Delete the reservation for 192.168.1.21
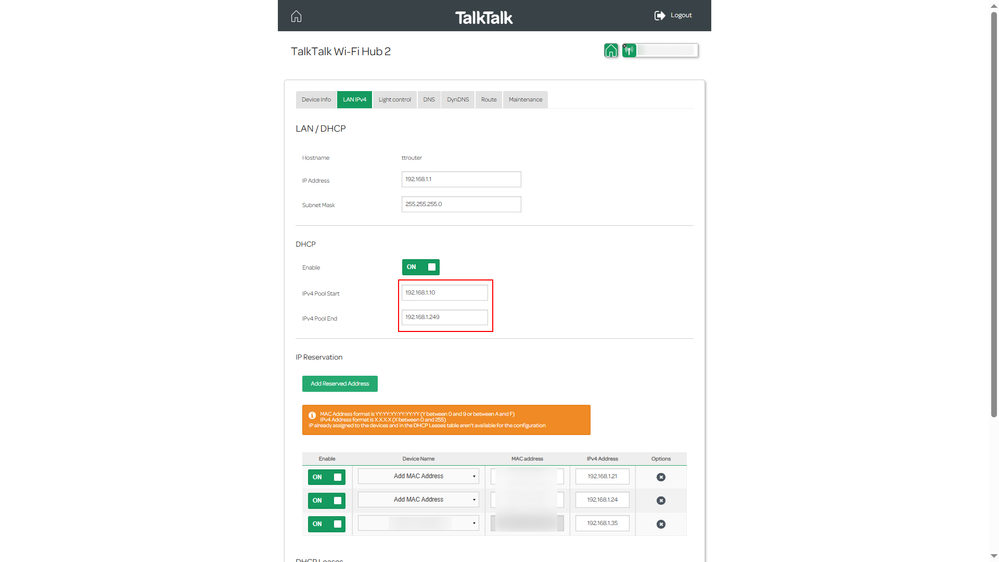Screen dimensions: 999x562 [x=660, y=477]
